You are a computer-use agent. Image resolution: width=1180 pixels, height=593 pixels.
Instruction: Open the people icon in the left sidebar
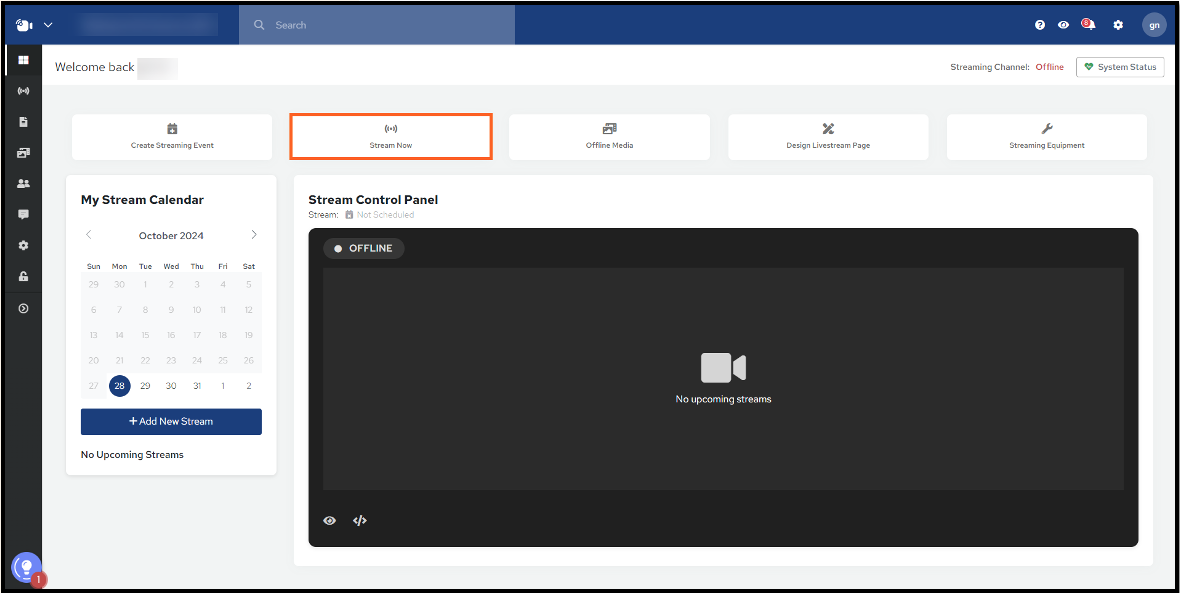pos(23,184)
